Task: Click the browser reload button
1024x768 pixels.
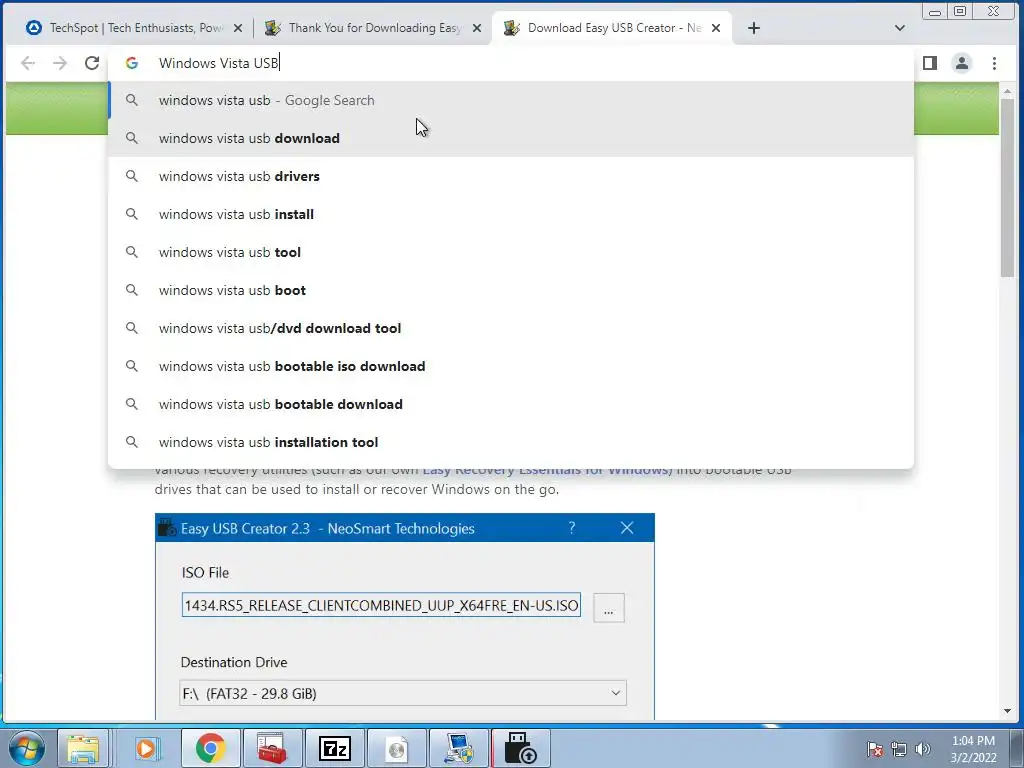Action: 92,63
